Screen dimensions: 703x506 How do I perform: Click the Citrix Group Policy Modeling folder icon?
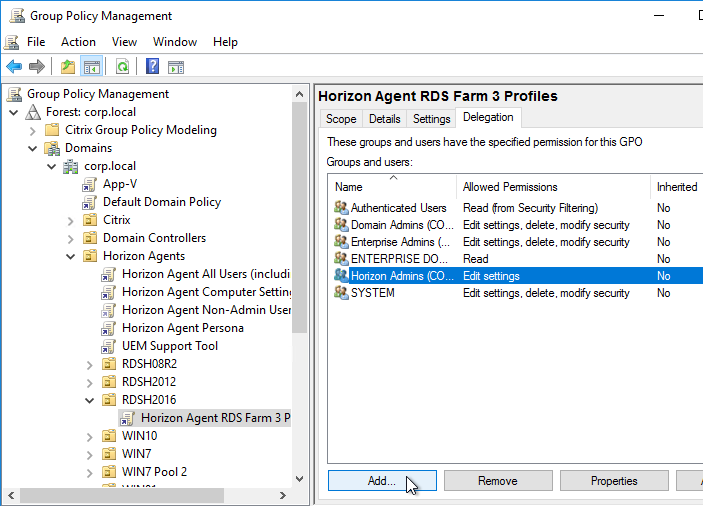pyautogui.click(x=52, y=130)
